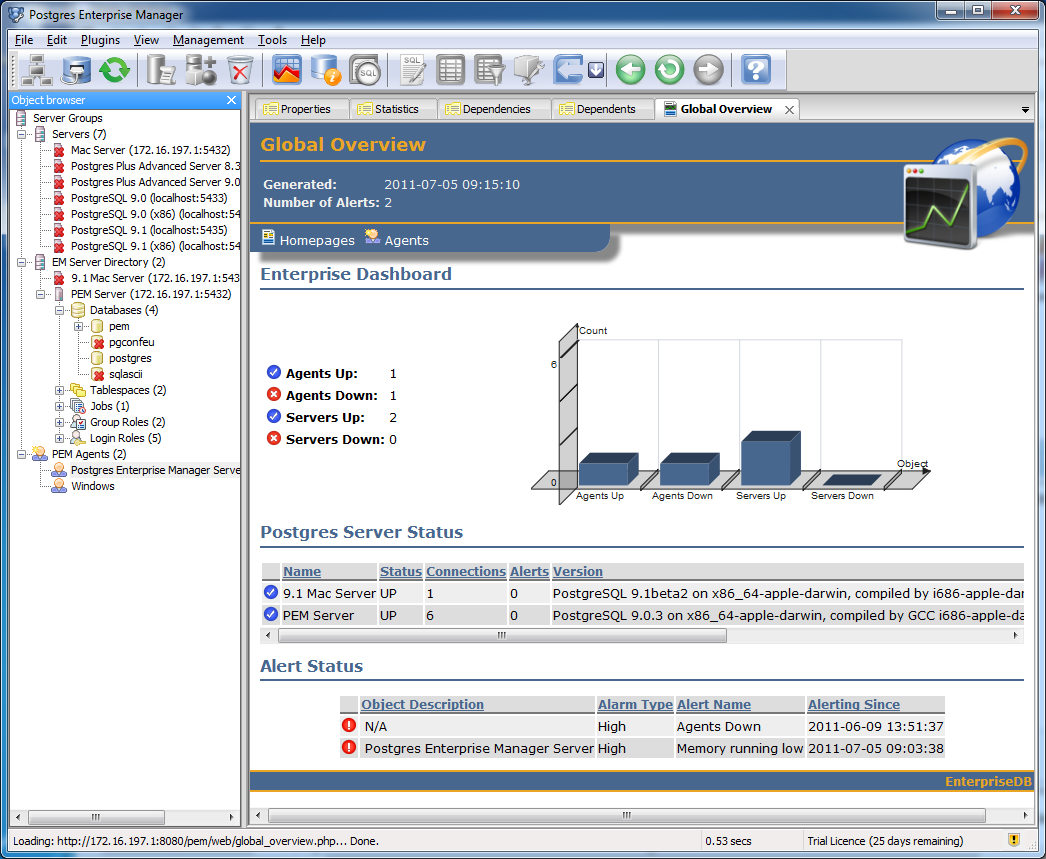Click the yellow warning icon in status bar
1046x859 pixels.
tap(1013, 840)
